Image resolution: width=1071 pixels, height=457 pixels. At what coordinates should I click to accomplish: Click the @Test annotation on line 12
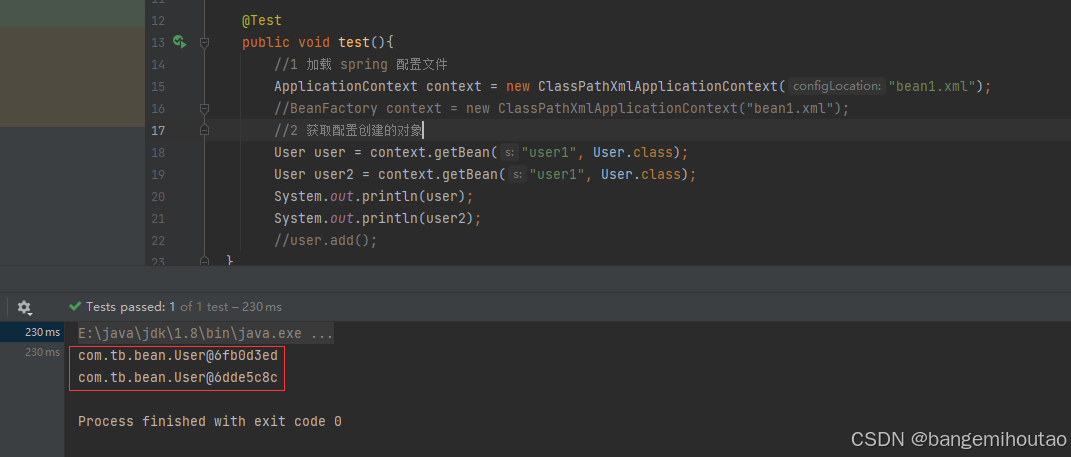click(262, 20)
